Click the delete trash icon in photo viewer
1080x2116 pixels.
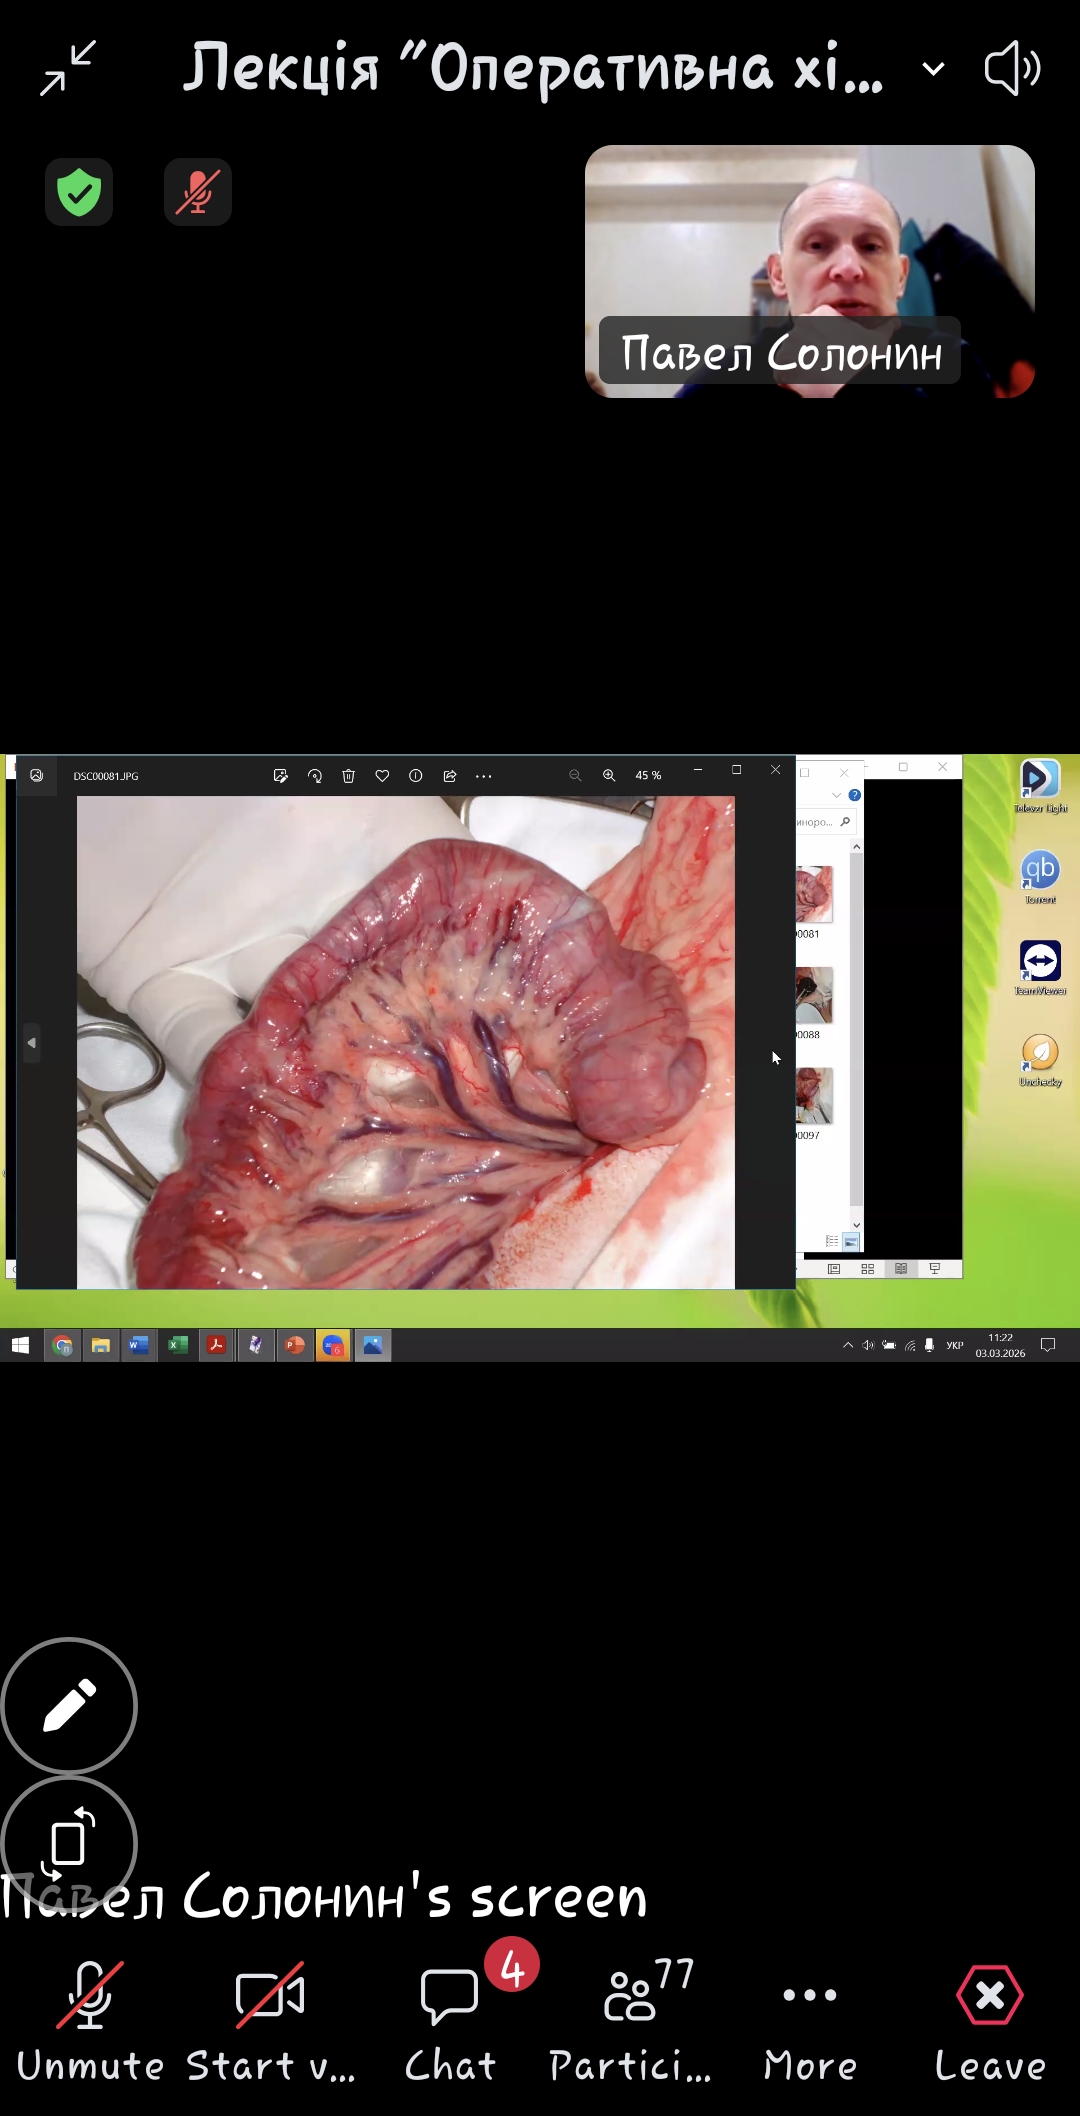point(348,776)
